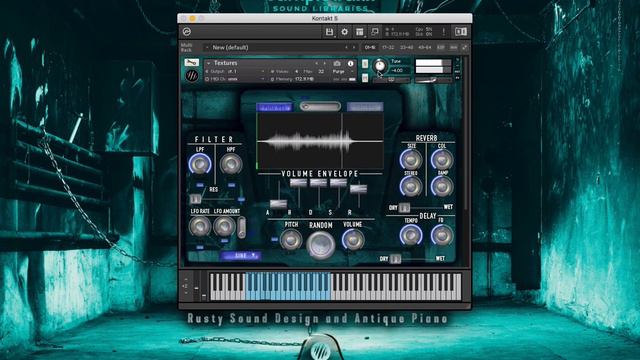Toggle the Mute button on Textures
The image size is (640, 360).
click(365, 78)
